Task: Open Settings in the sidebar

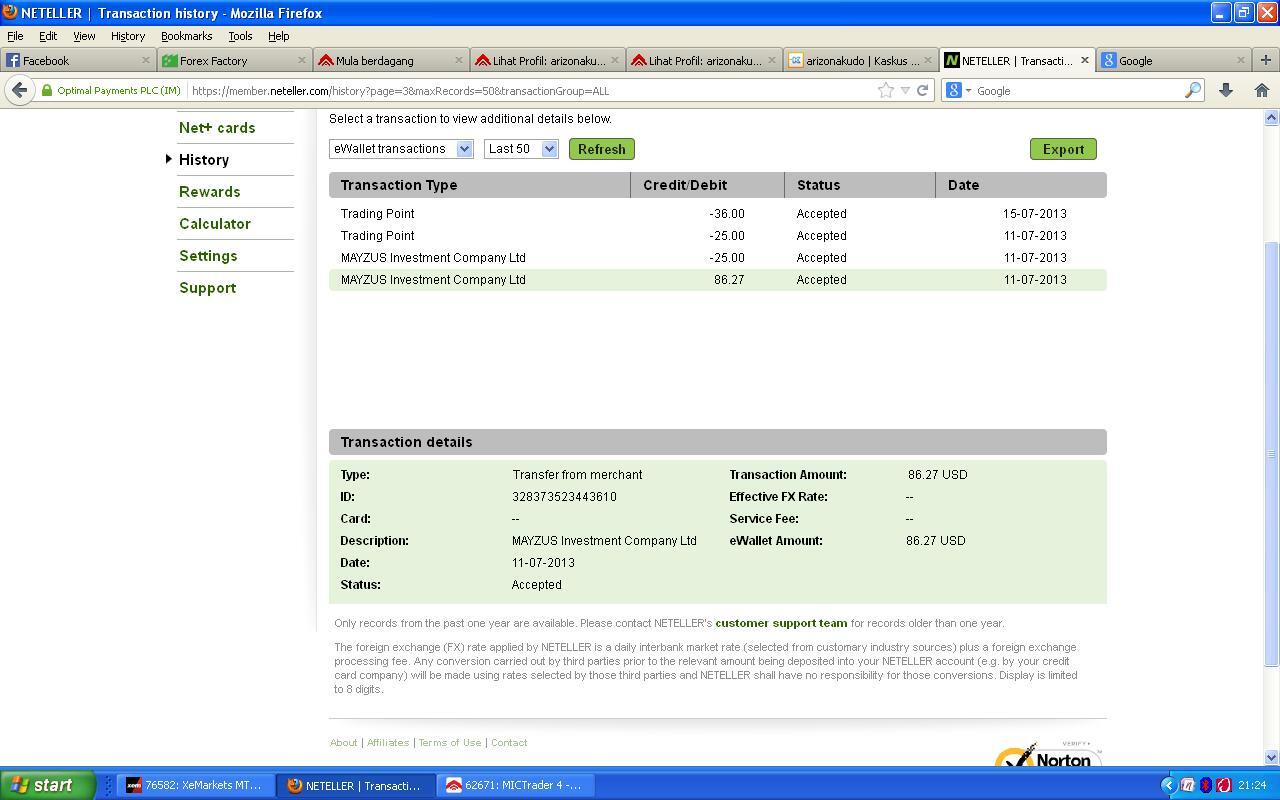Action: [x=208, y=256]
